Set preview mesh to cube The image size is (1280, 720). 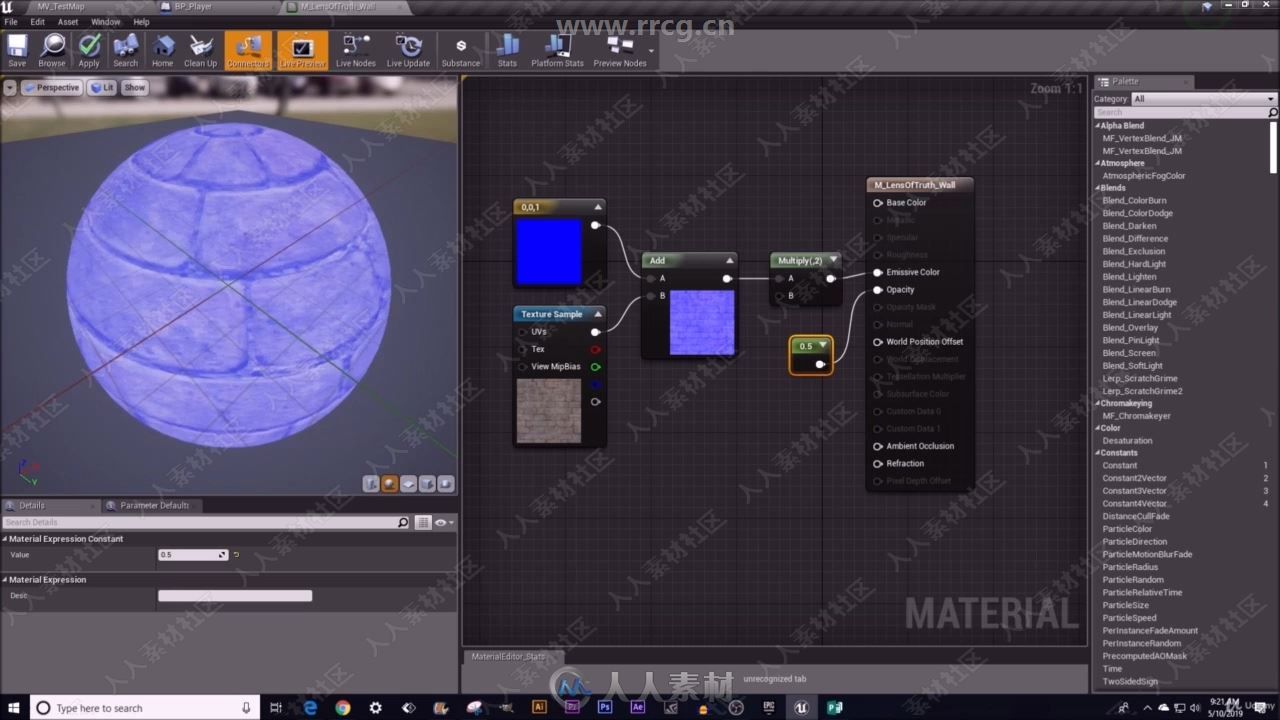(428, 484)
